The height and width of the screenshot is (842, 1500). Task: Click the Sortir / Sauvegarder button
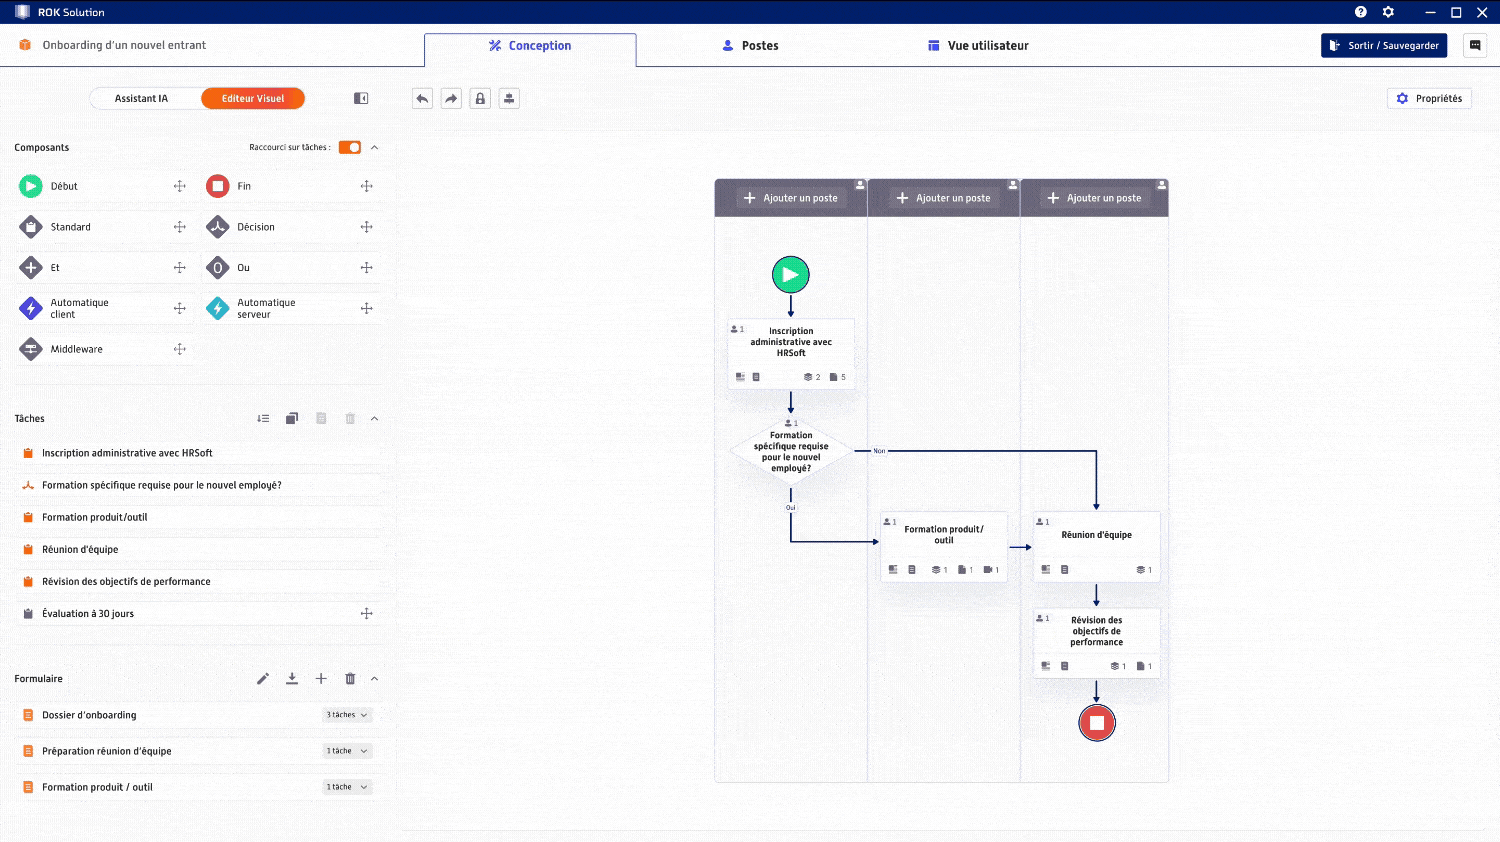(1384, 45)
